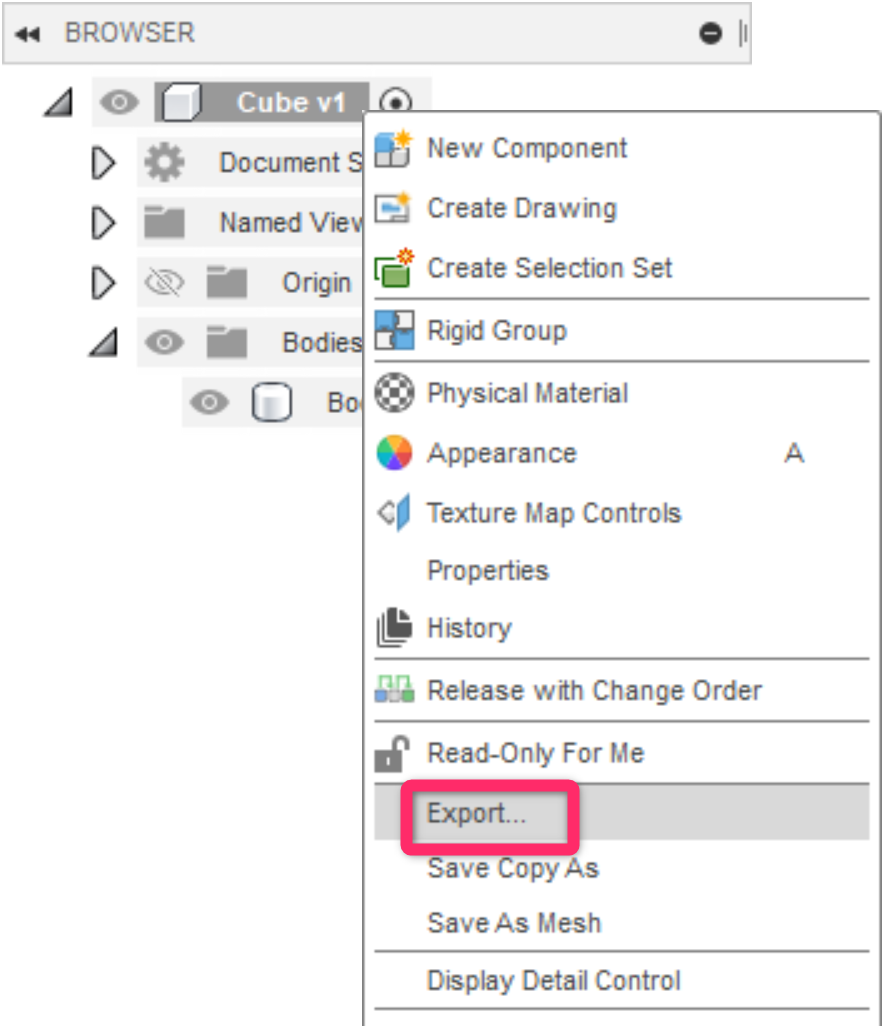Screen dimensions: 885x1026
Task: Select Save As Mesh menu entry
Action: coord(514,922)
